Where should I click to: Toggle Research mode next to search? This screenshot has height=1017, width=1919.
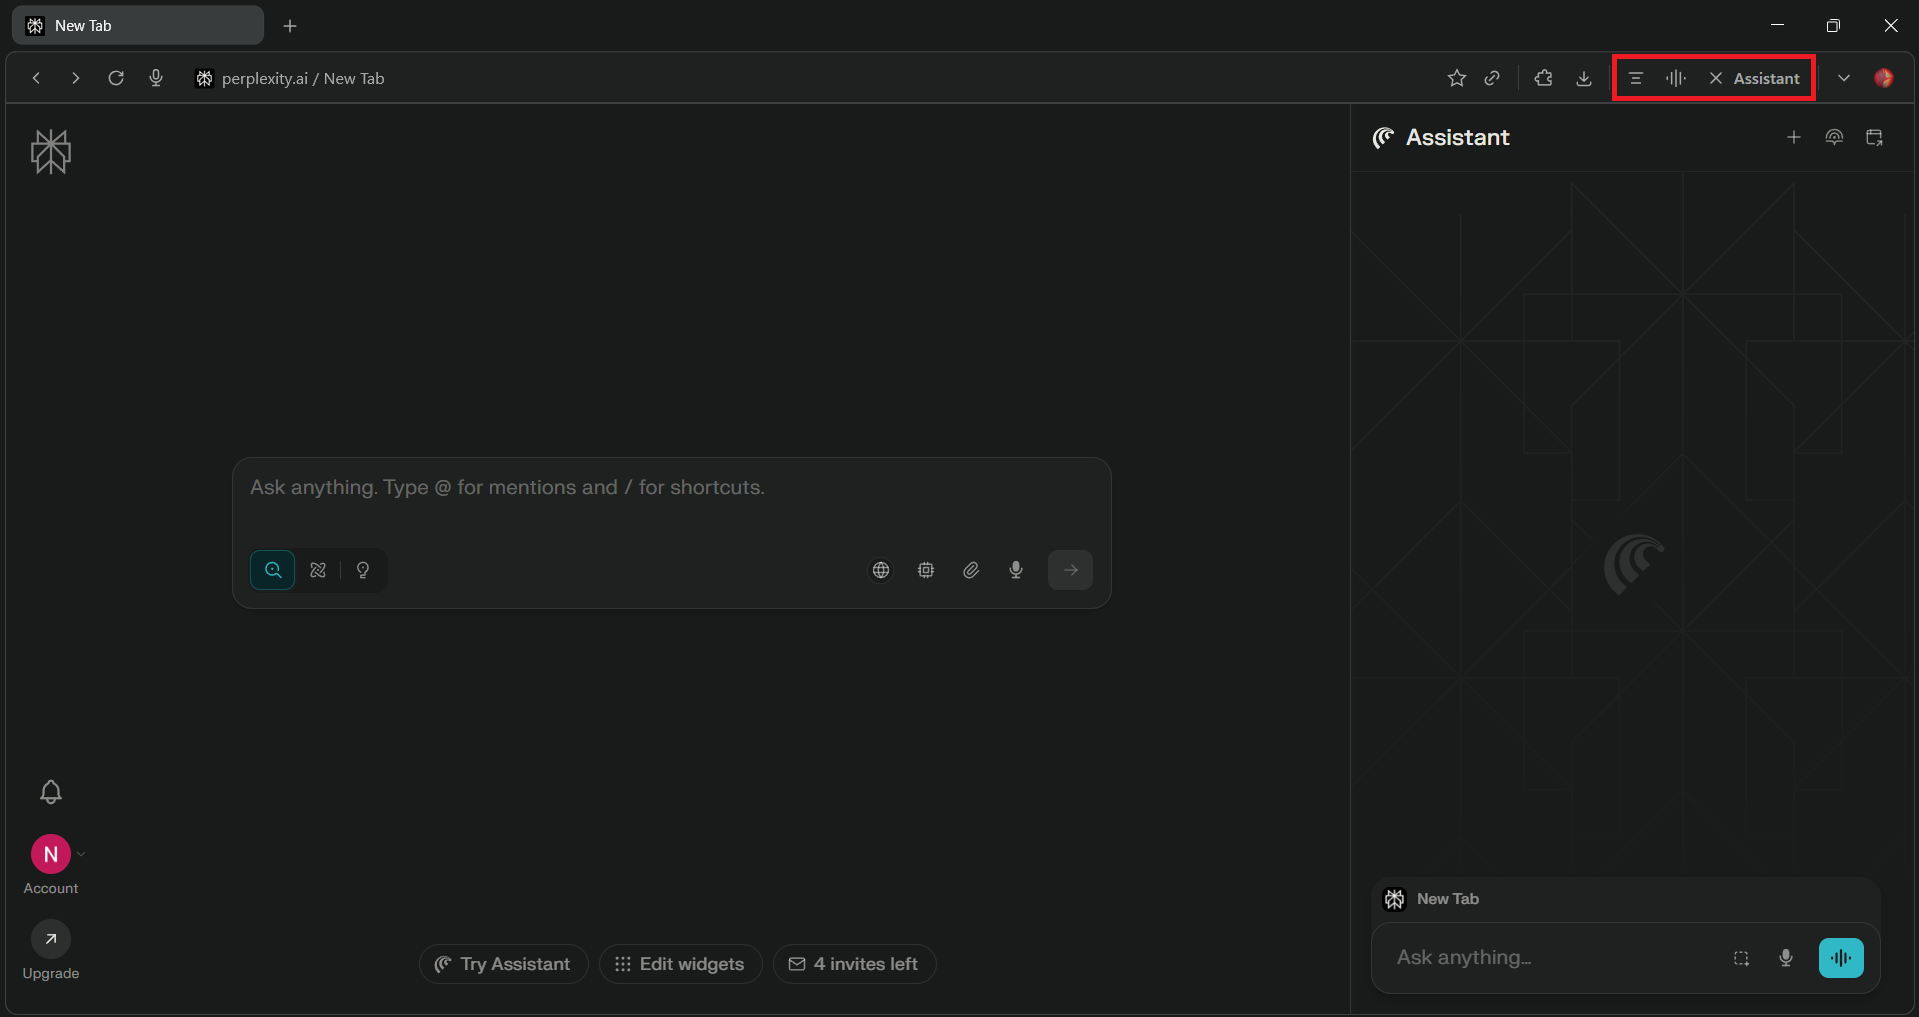pos(317,570)
